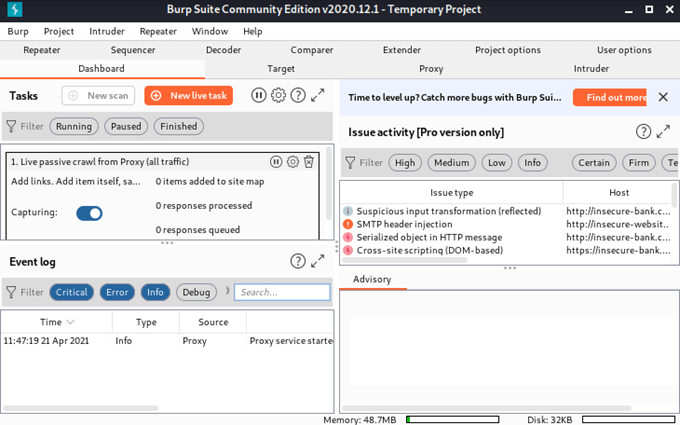Click the SMTP header injection severity icon

[x=348, y=224]
